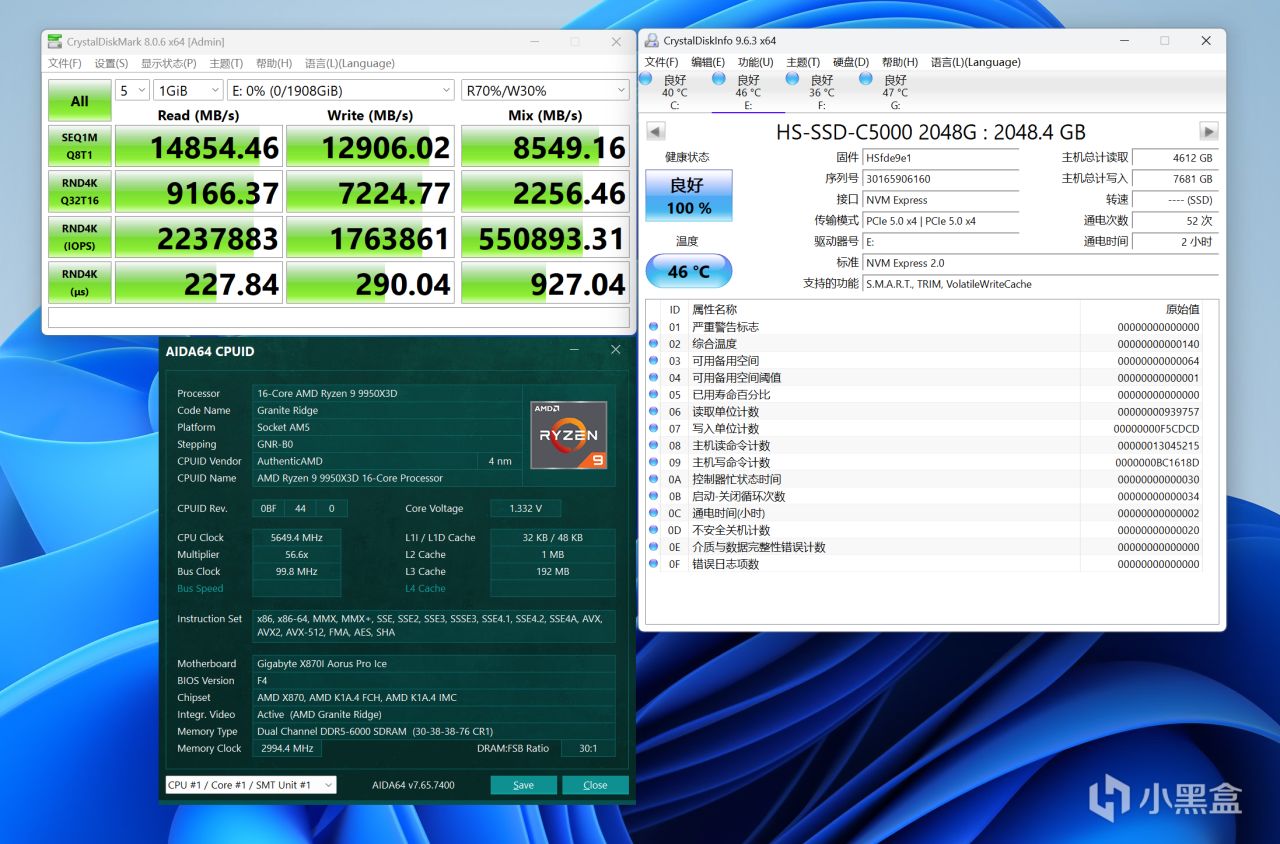Screen dimensions: 1280x844
Task: Open the CPU core selector dropdown
Action: tap(250, 785)
